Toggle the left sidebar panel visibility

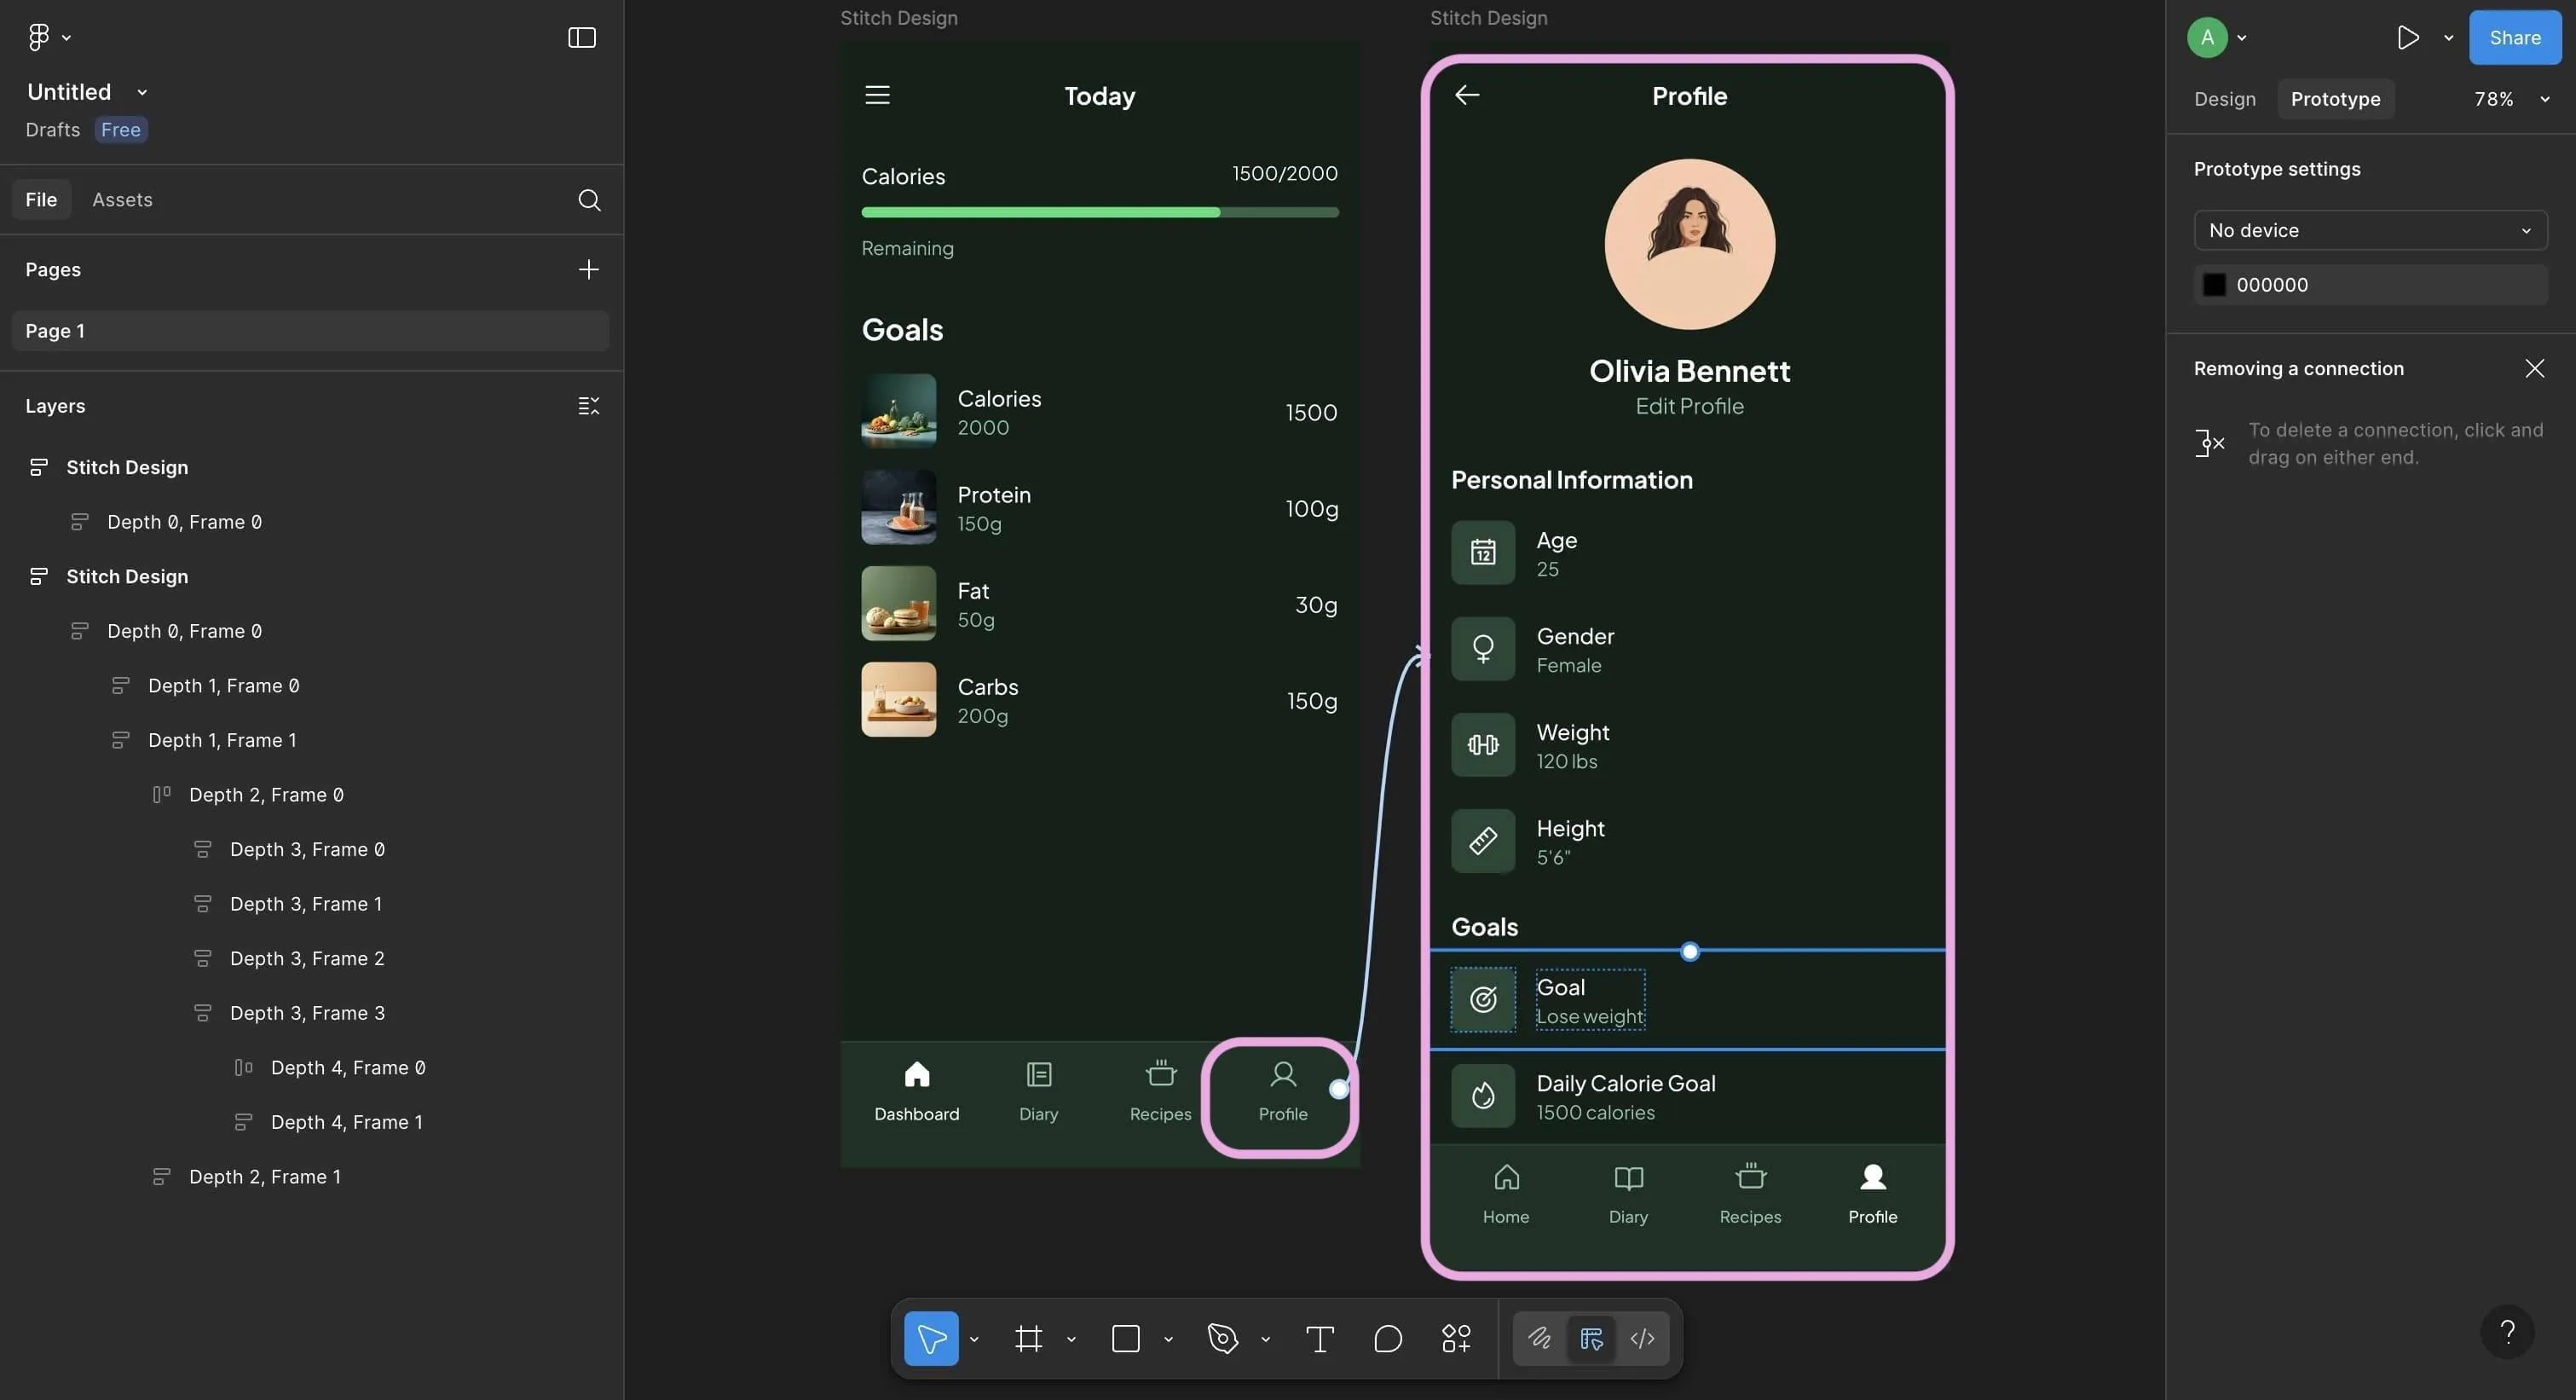click(x=581, y=38)
